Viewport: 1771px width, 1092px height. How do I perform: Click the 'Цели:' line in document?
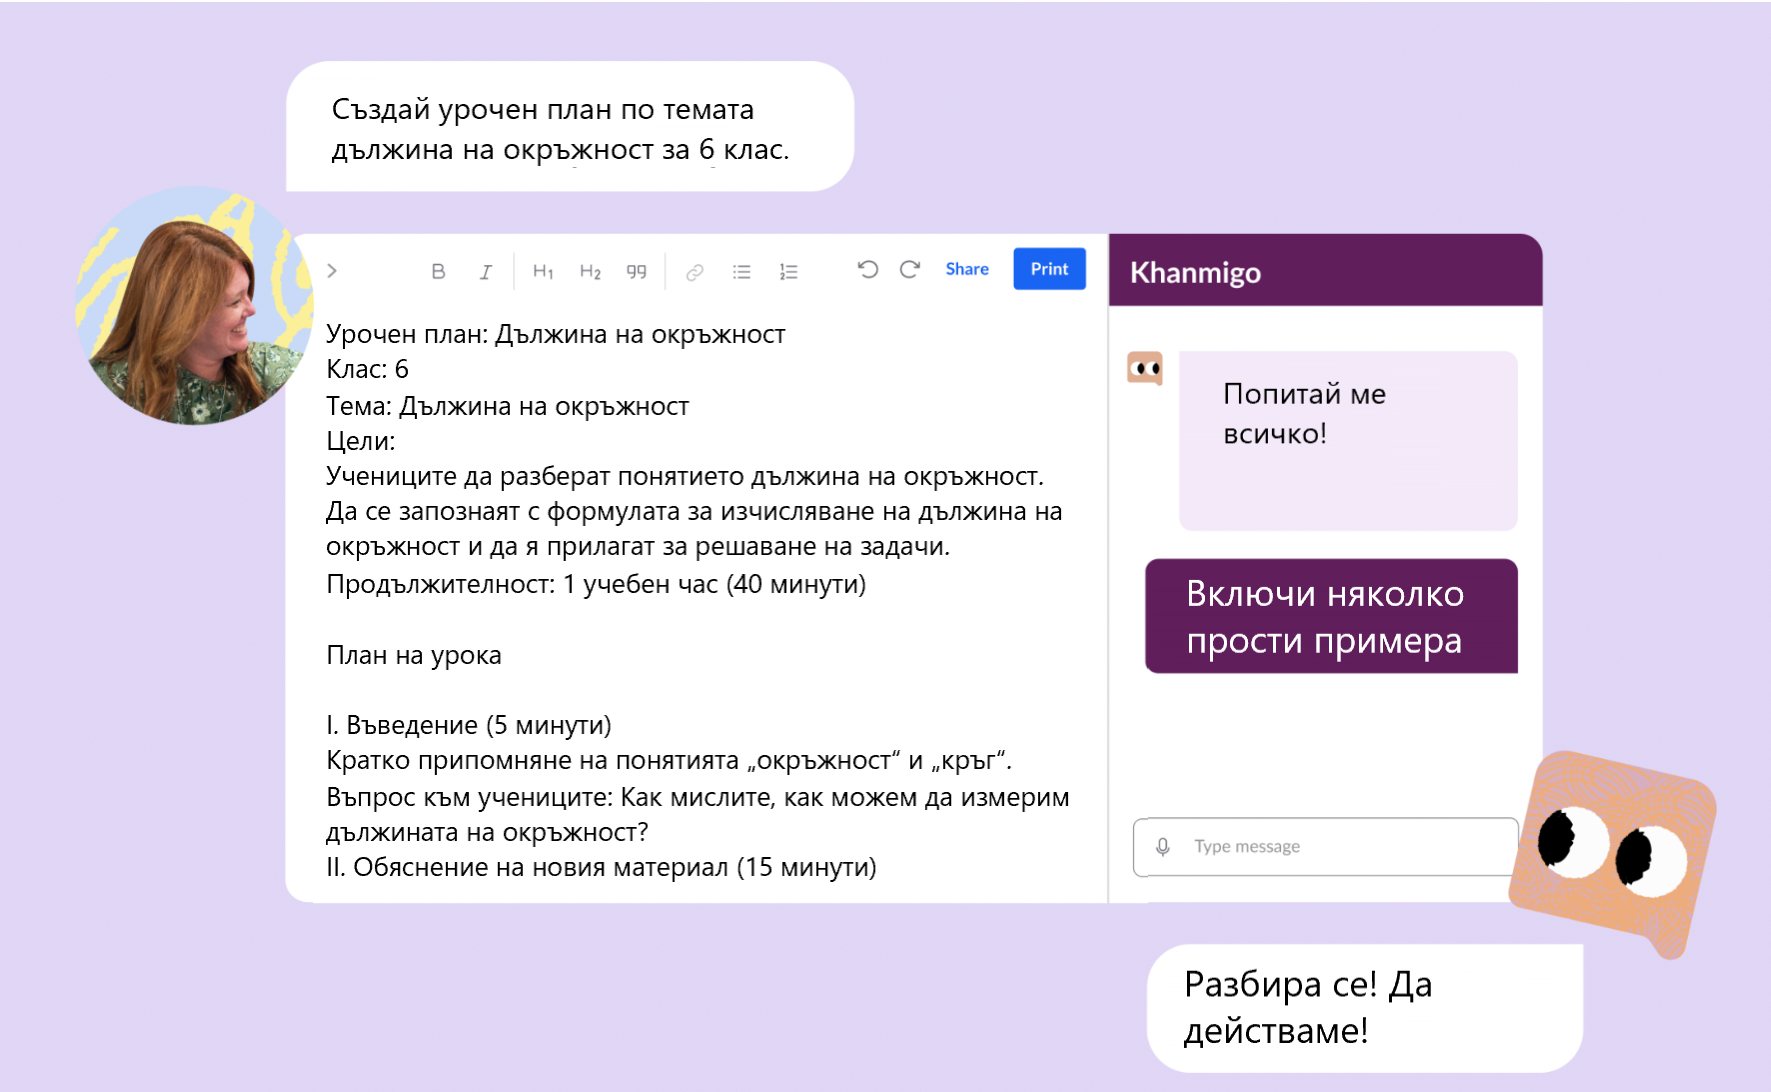coord(361,441)
